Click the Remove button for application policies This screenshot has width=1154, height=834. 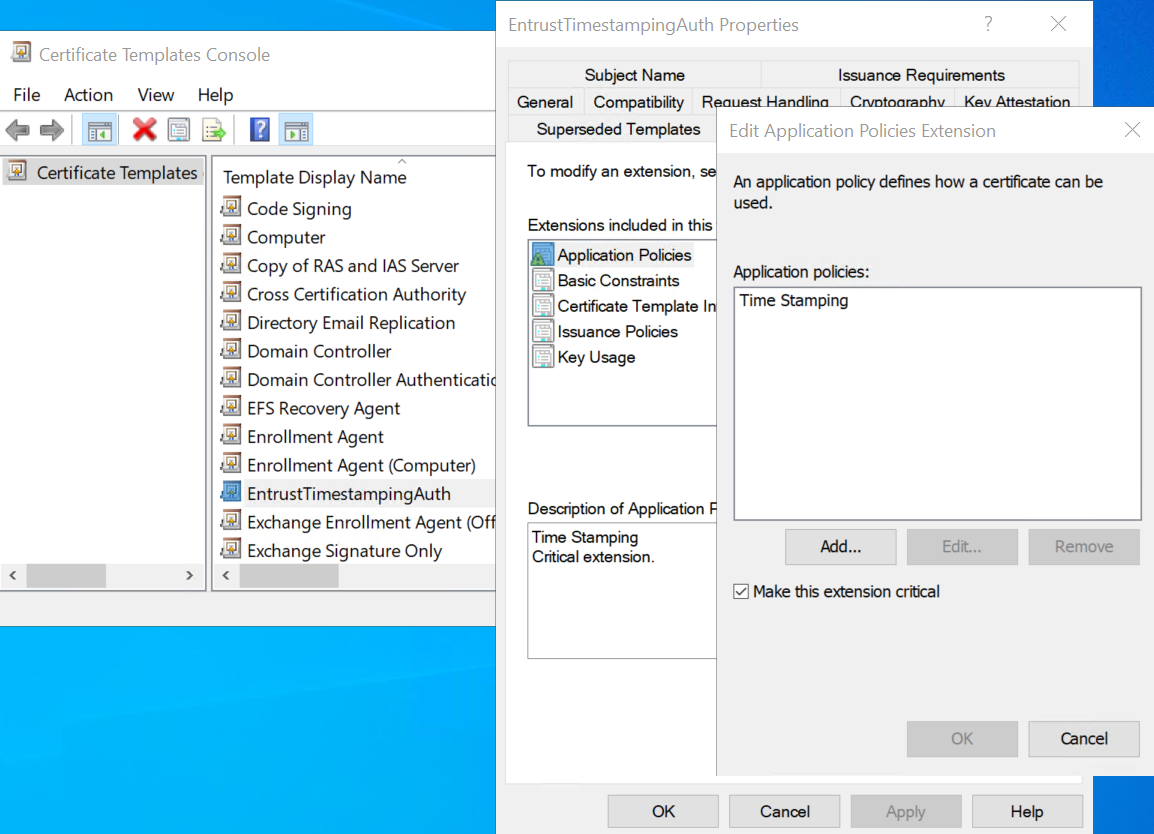(1083, 547)
